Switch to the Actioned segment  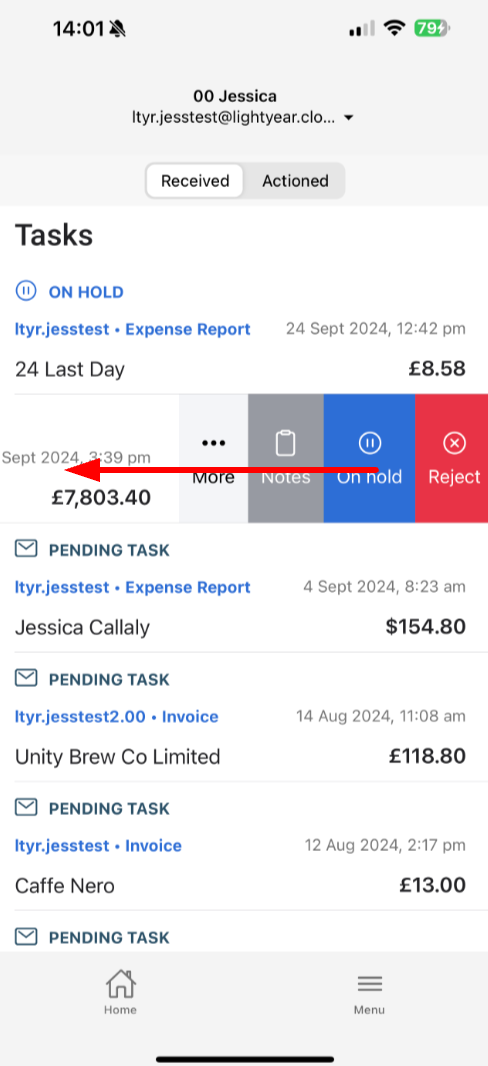tap(295, 181)
